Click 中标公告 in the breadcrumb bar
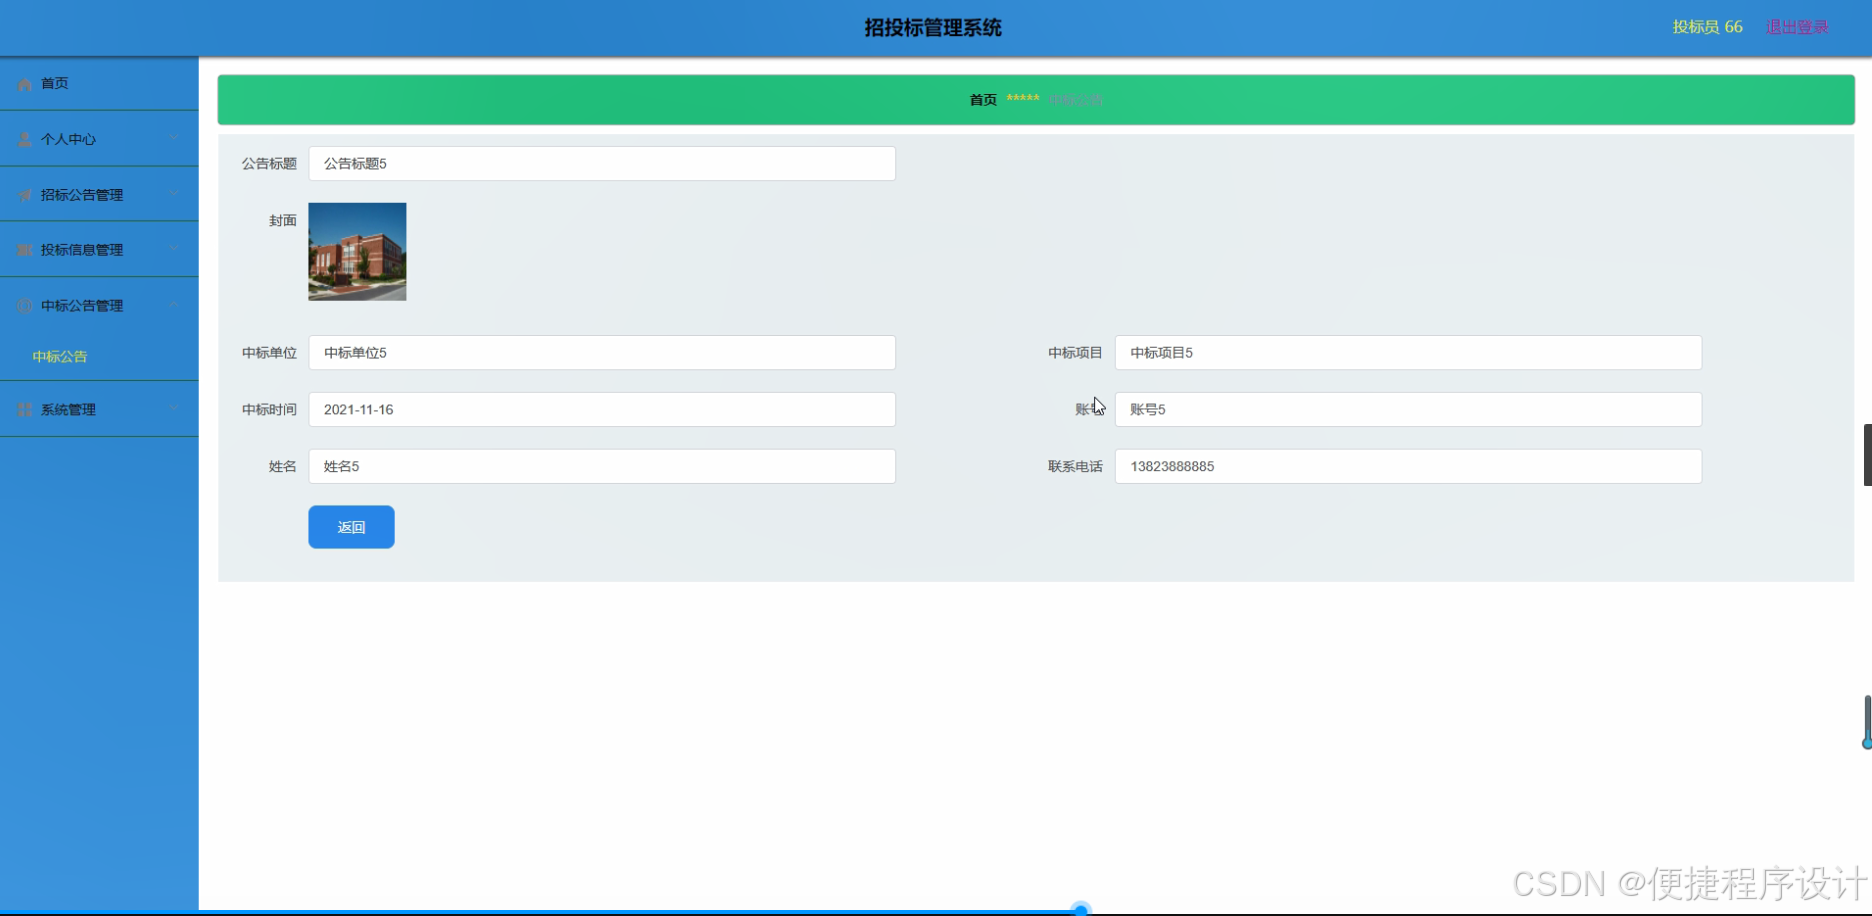The image size is (1872, 916). click(1075, 100)
